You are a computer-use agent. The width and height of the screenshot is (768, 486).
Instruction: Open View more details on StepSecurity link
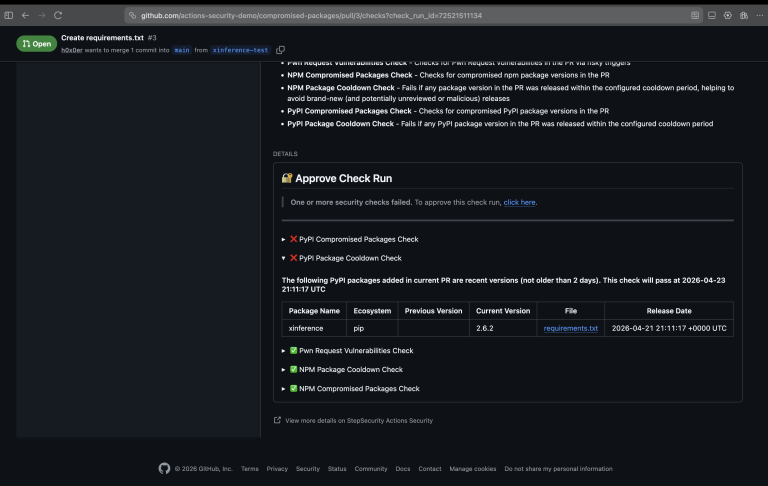(x=359, y=420)
